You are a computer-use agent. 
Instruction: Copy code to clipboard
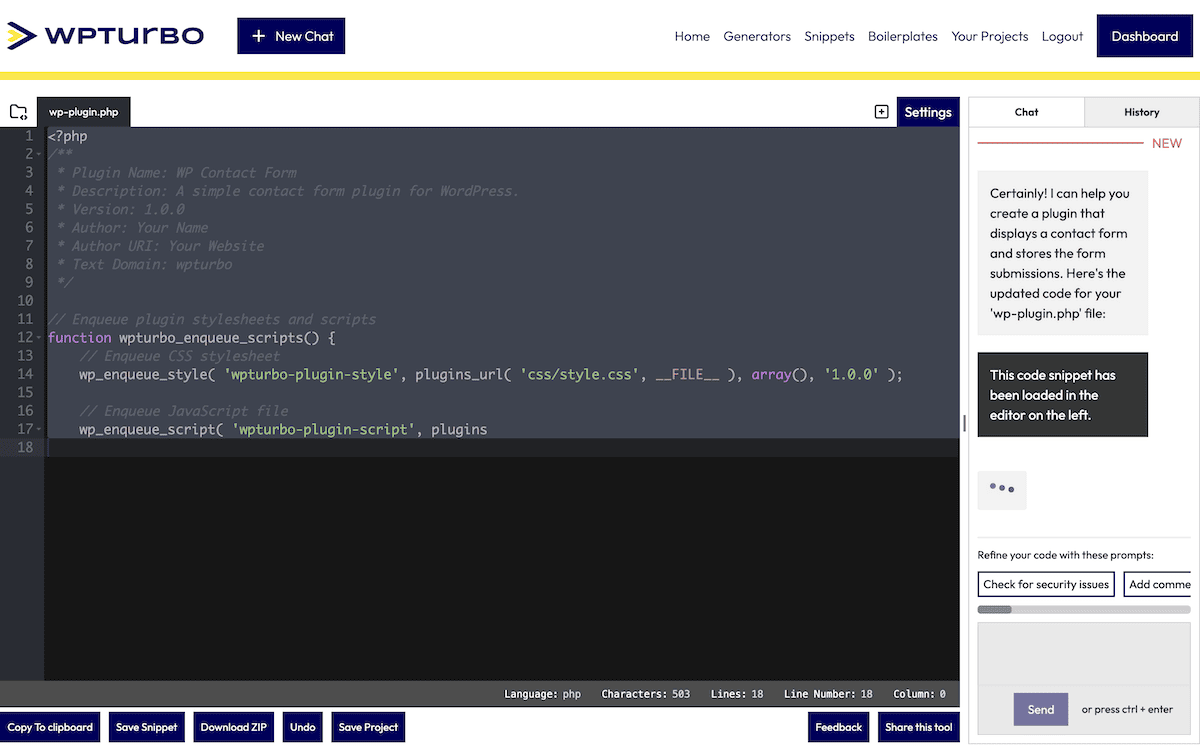pos(50,727)
